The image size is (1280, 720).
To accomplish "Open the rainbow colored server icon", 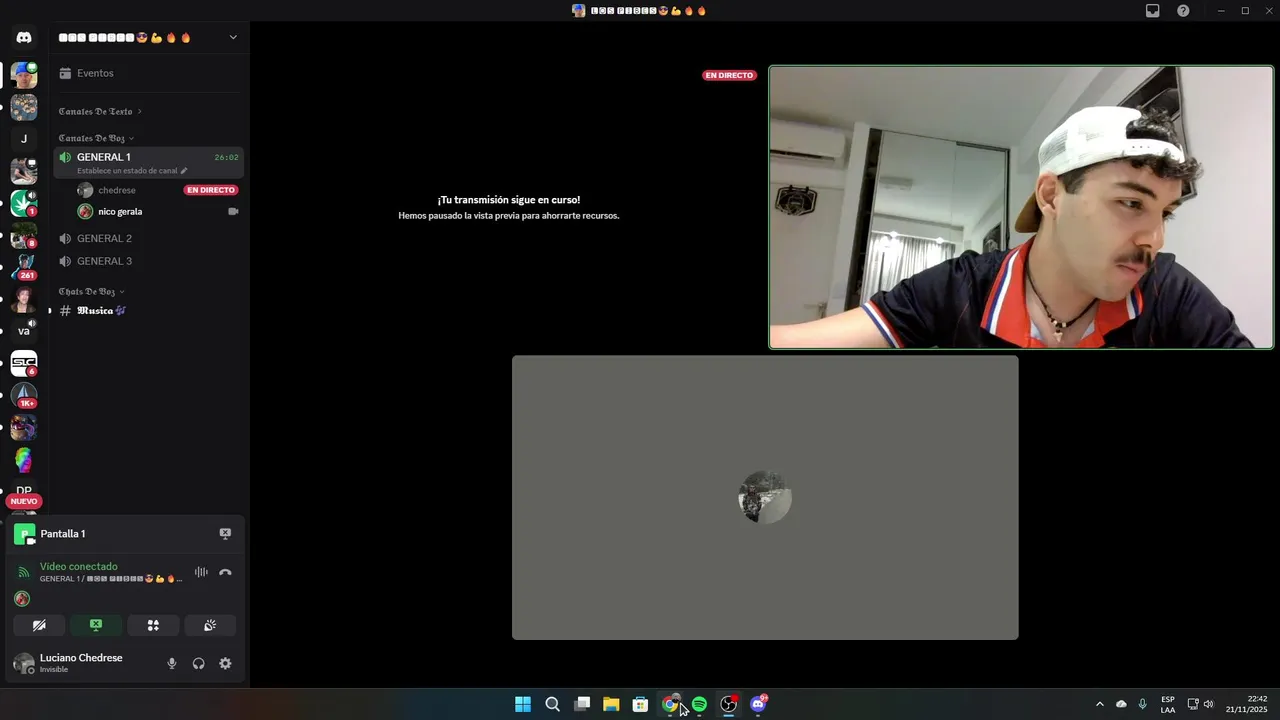I will tap(24, 459).
